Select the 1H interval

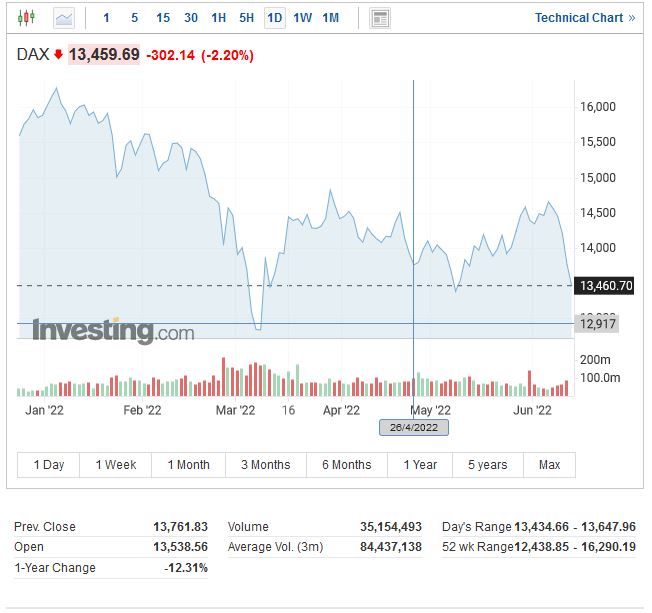coord(219,18)
